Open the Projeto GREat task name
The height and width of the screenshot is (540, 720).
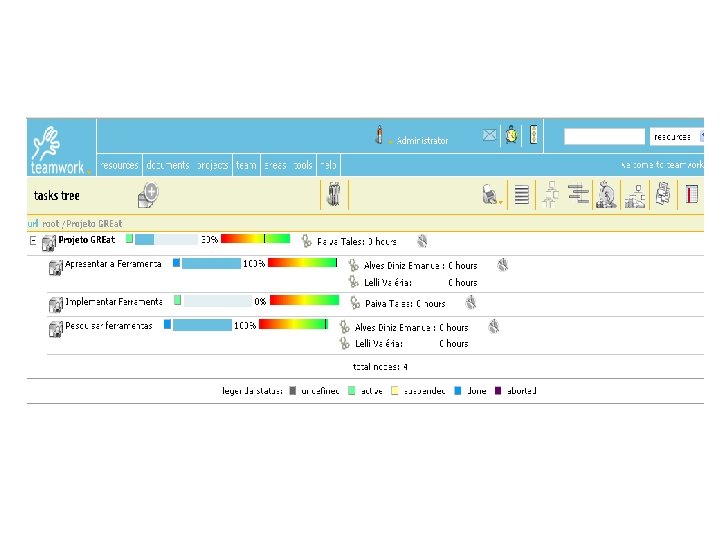pyautogui.click(x=86, y=240)
